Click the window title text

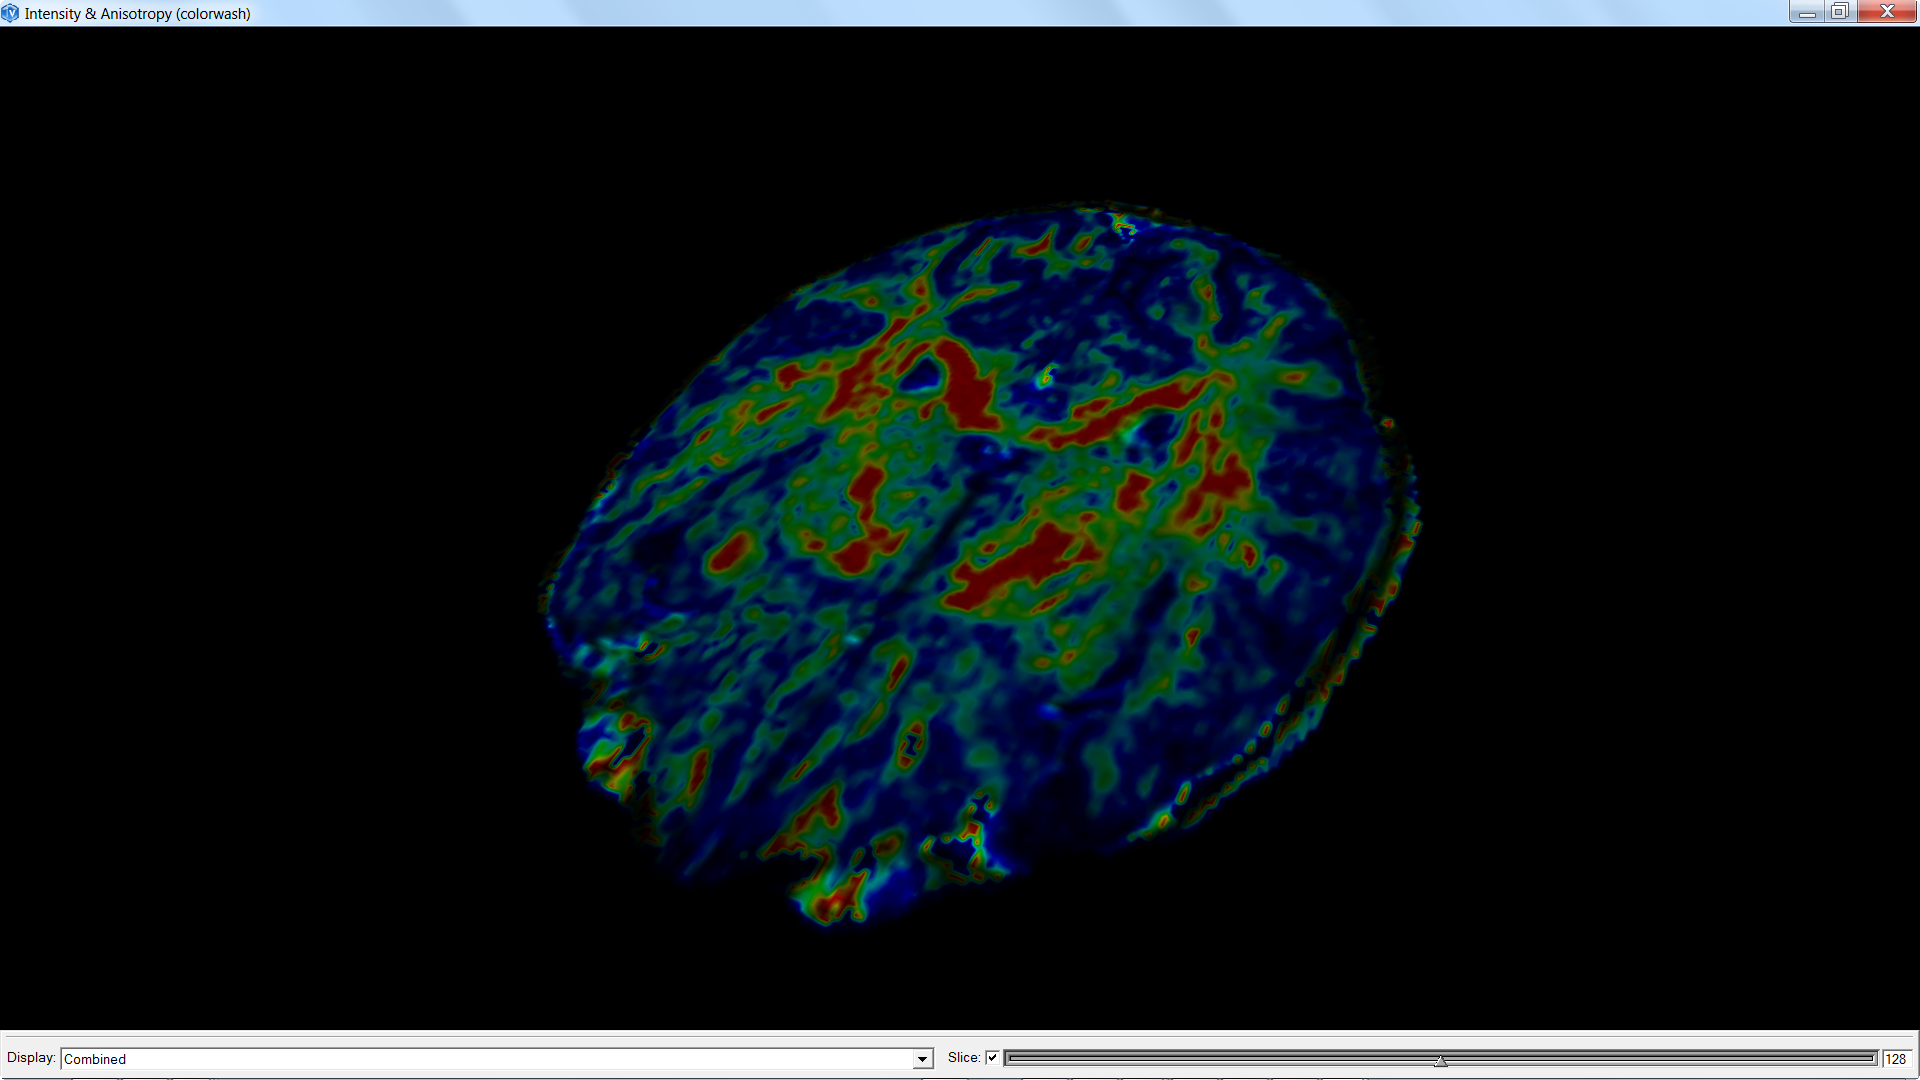coord(137,13)
